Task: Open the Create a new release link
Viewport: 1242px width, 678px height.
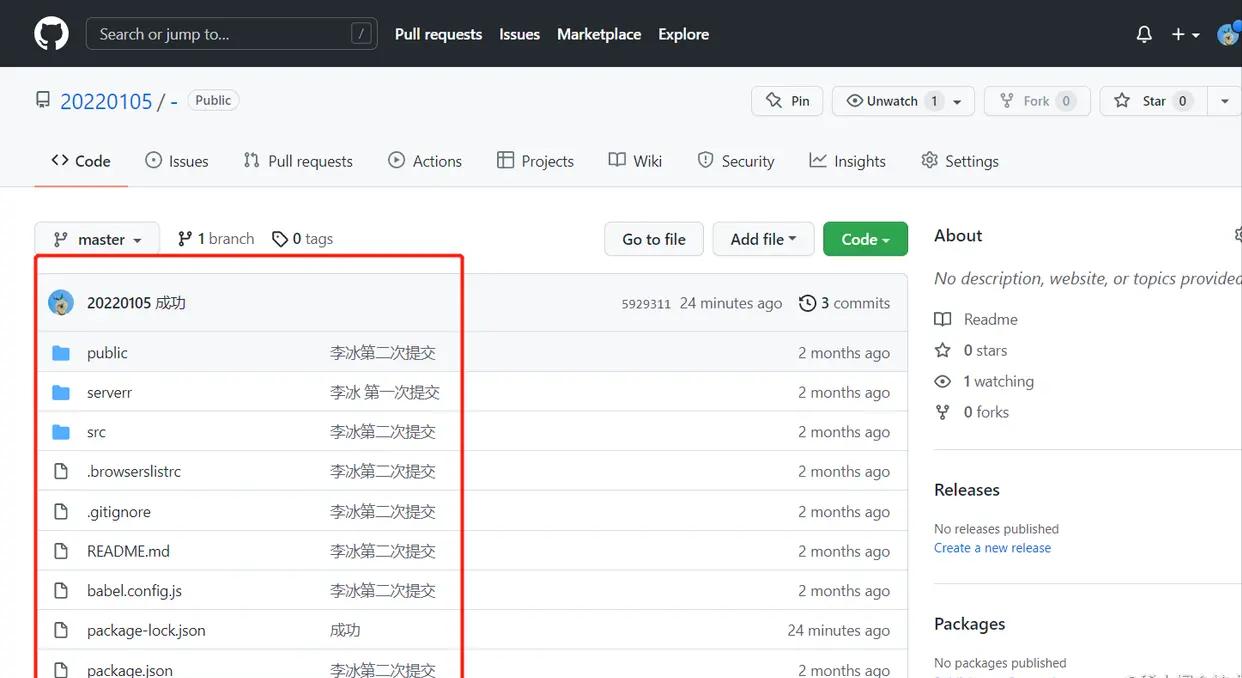Action: pyautogui.click(x=992, y=547)
